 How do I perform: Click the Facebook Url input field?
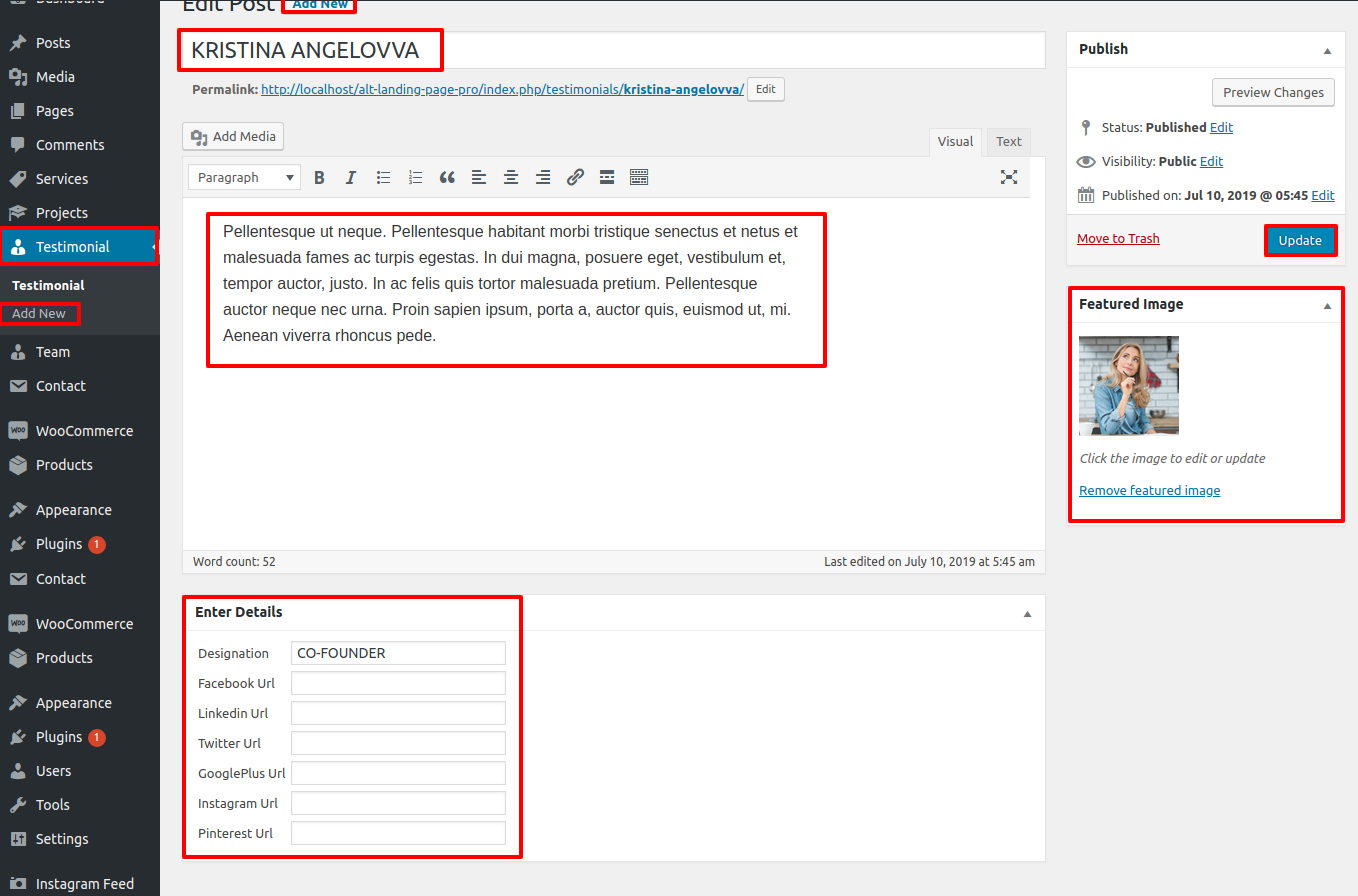398,684
